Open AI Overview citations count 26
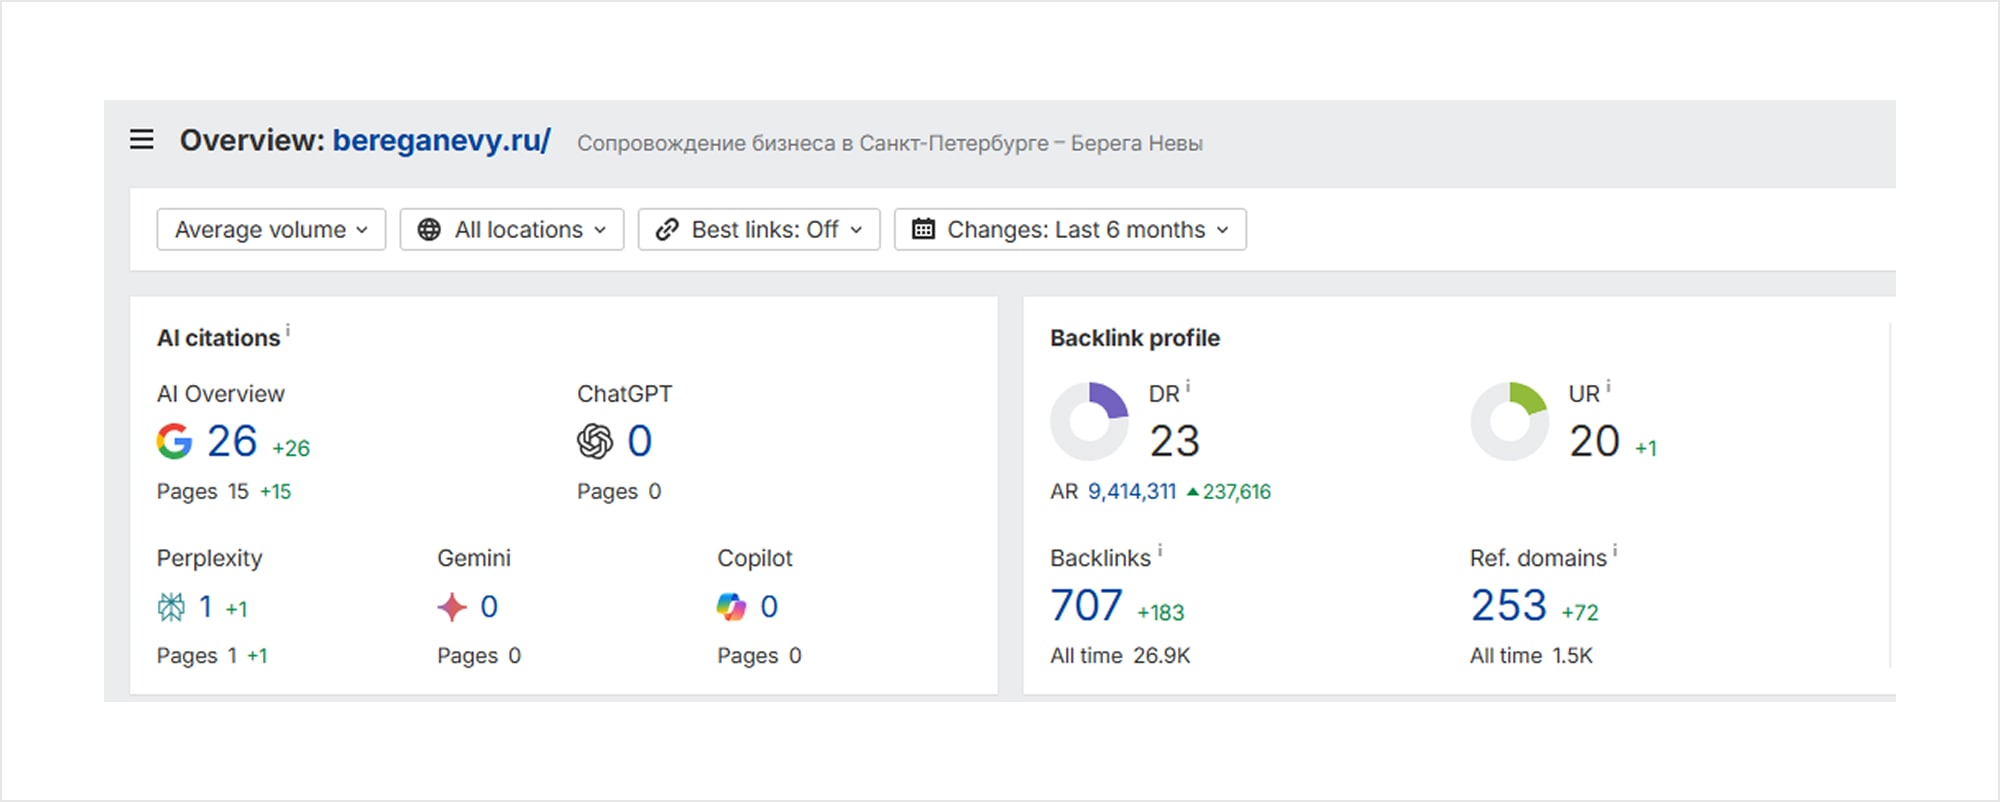 232,441
